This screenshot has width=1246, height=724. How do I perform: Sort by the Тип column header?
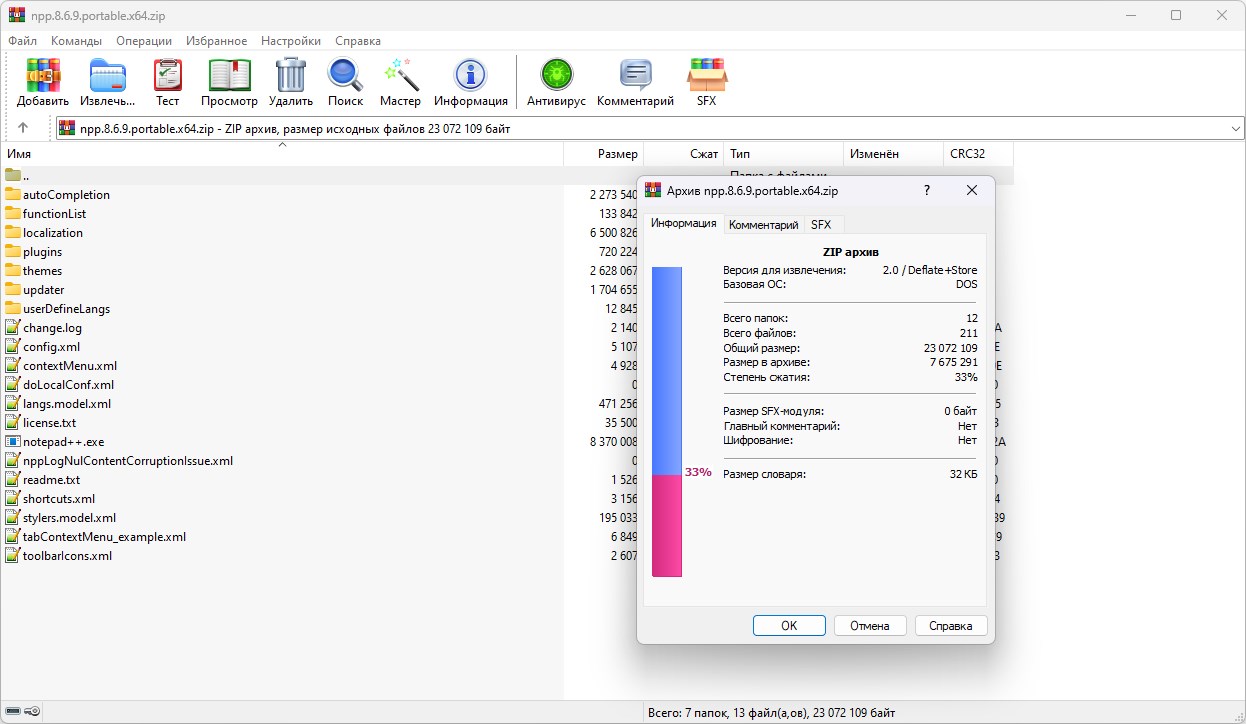point(783,154)
